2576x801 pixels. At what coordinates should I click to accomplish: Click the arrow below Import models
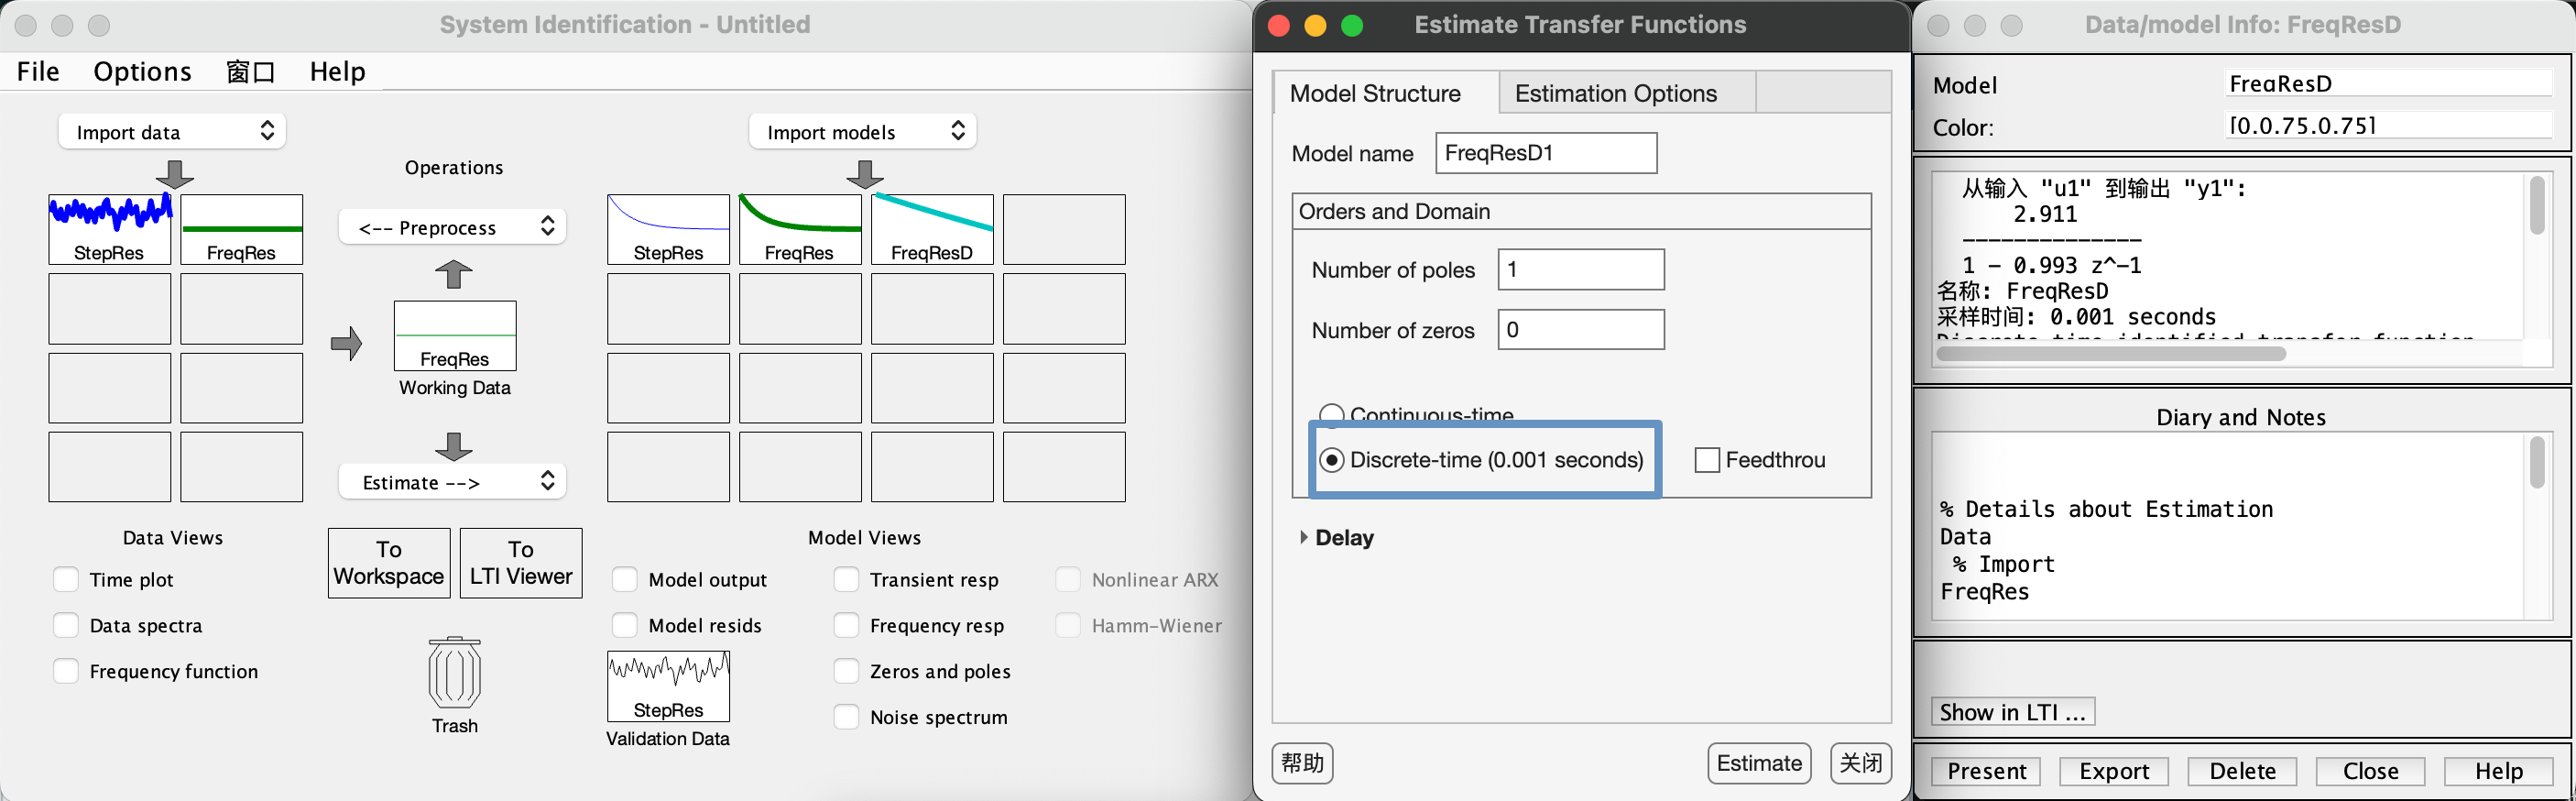click(865, 174)
